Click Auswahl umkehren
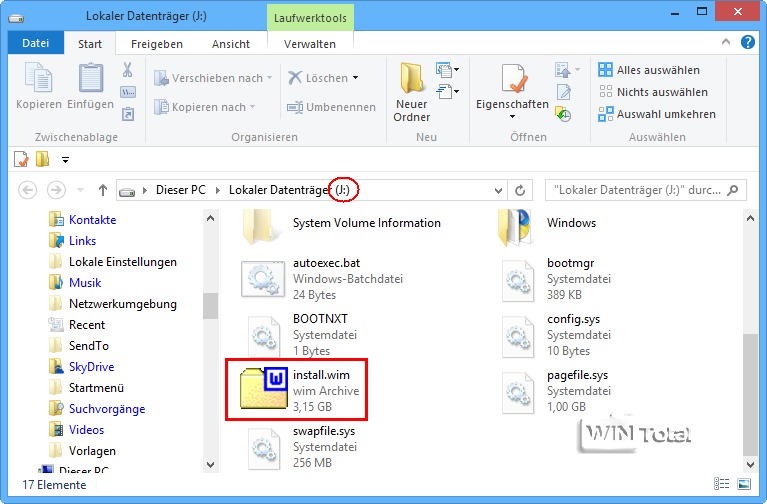 [657, 114]
